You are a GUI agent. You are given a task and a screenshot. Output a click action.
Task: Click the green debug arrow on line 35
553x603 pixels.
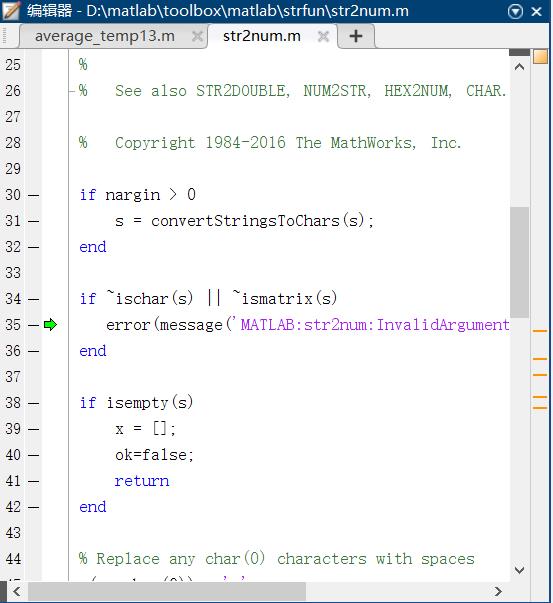point(50,325)
